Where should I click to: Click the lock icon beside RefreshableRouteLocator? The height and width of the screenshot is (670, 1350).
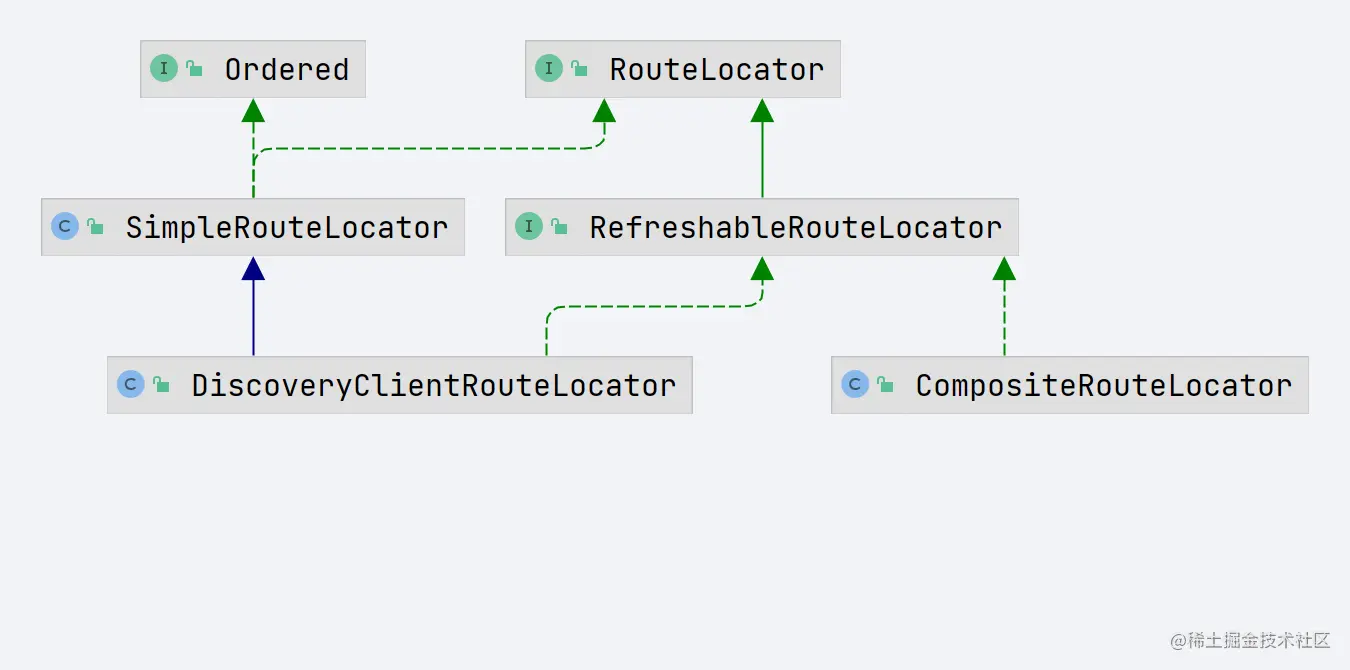559,226
